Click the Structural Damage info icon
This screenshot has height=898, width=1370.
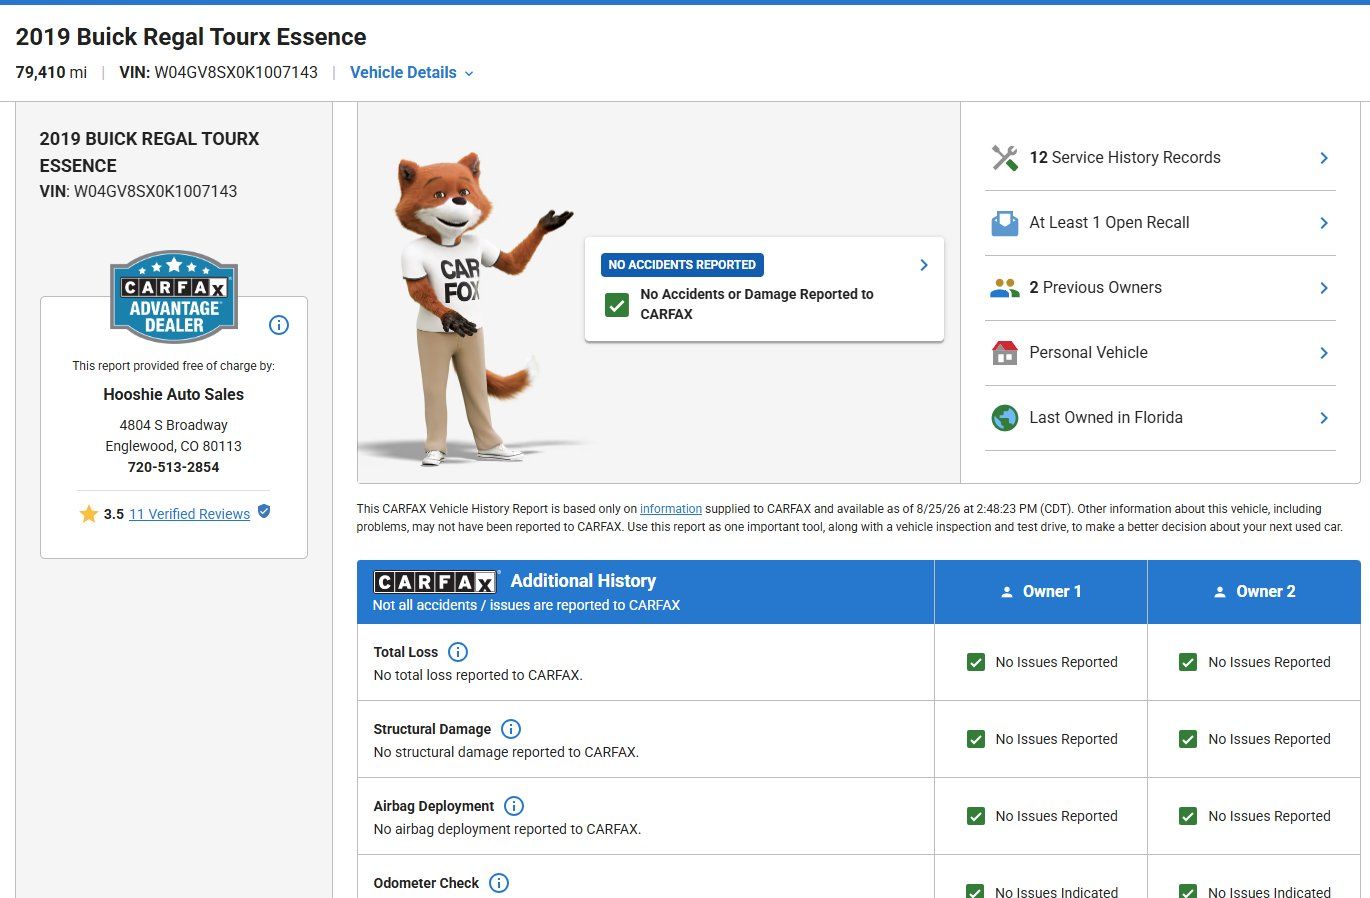coord(510,729)
